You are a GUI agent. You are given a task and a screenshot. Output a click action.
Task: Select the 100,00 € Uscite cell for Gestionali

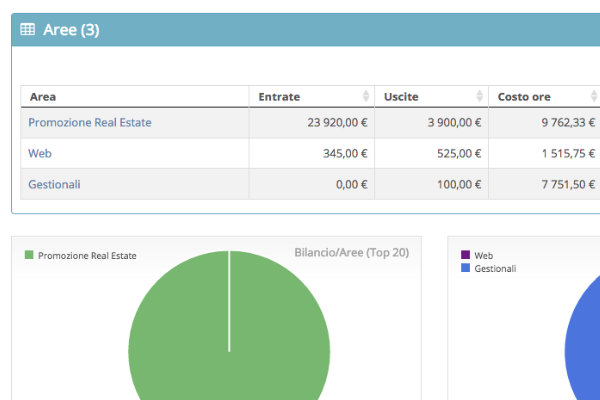pyautogui.click(x=460, y=185)
